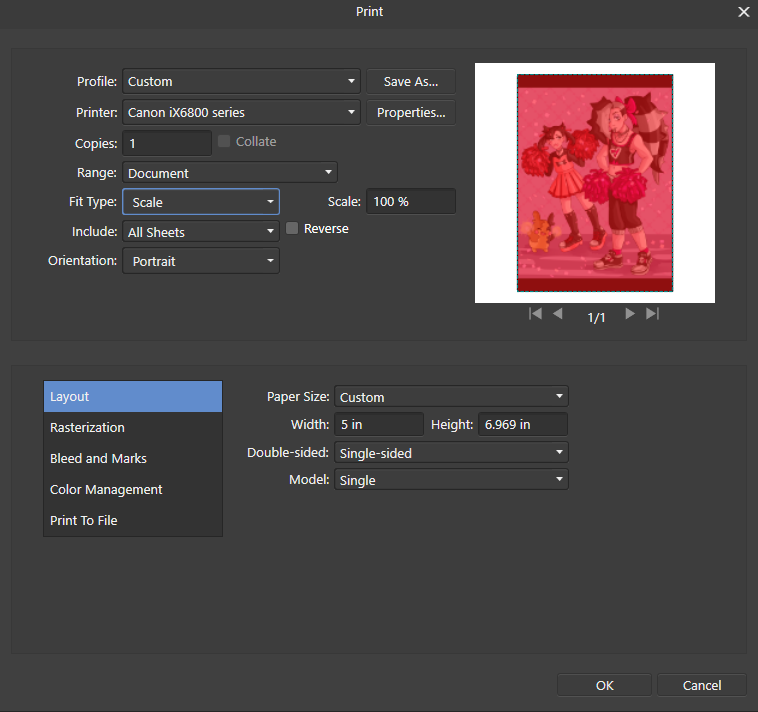Open the Bleed and Marks section
This screenshot has height=712, width=758.
[x=133, y=458]
